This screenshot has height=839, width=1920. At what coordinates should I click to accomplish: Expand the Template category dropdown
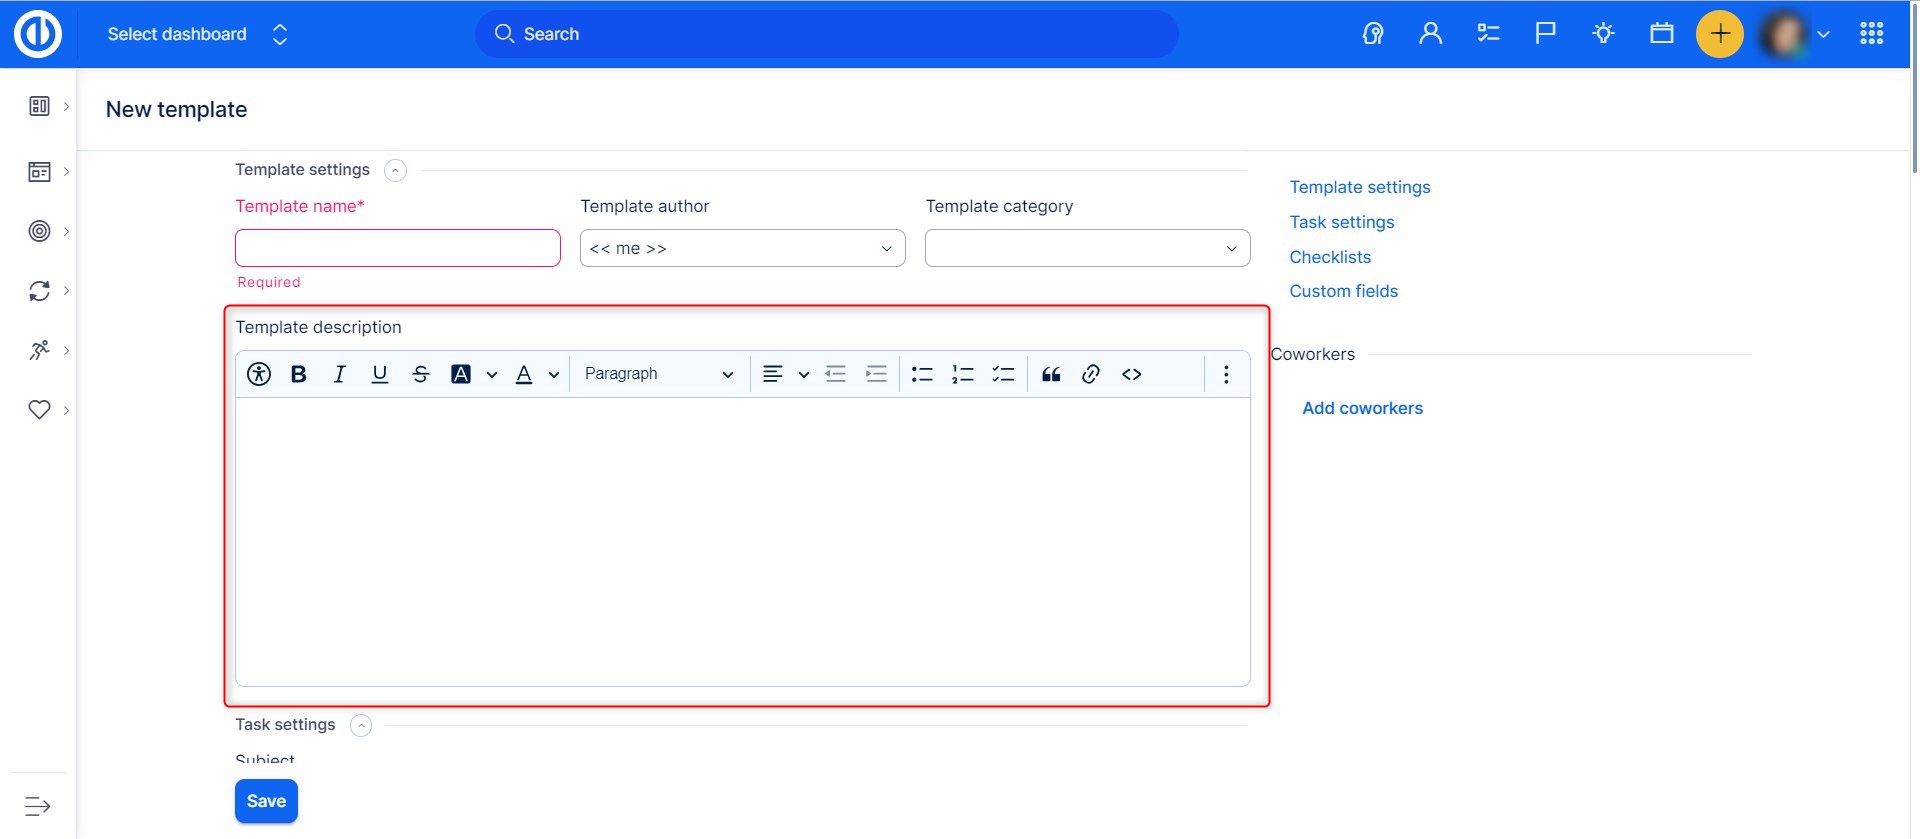[x=1087, y=248]
